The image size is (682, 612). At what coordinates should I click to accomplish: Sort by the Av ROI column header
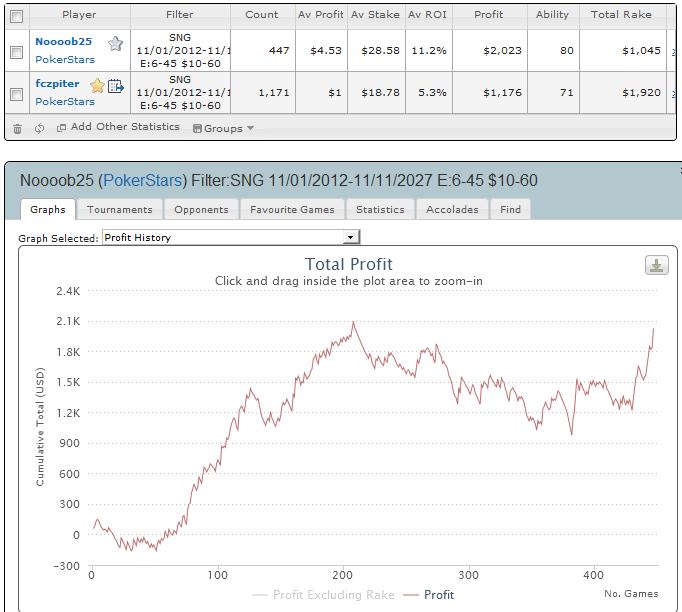click(x=428, y=15)
